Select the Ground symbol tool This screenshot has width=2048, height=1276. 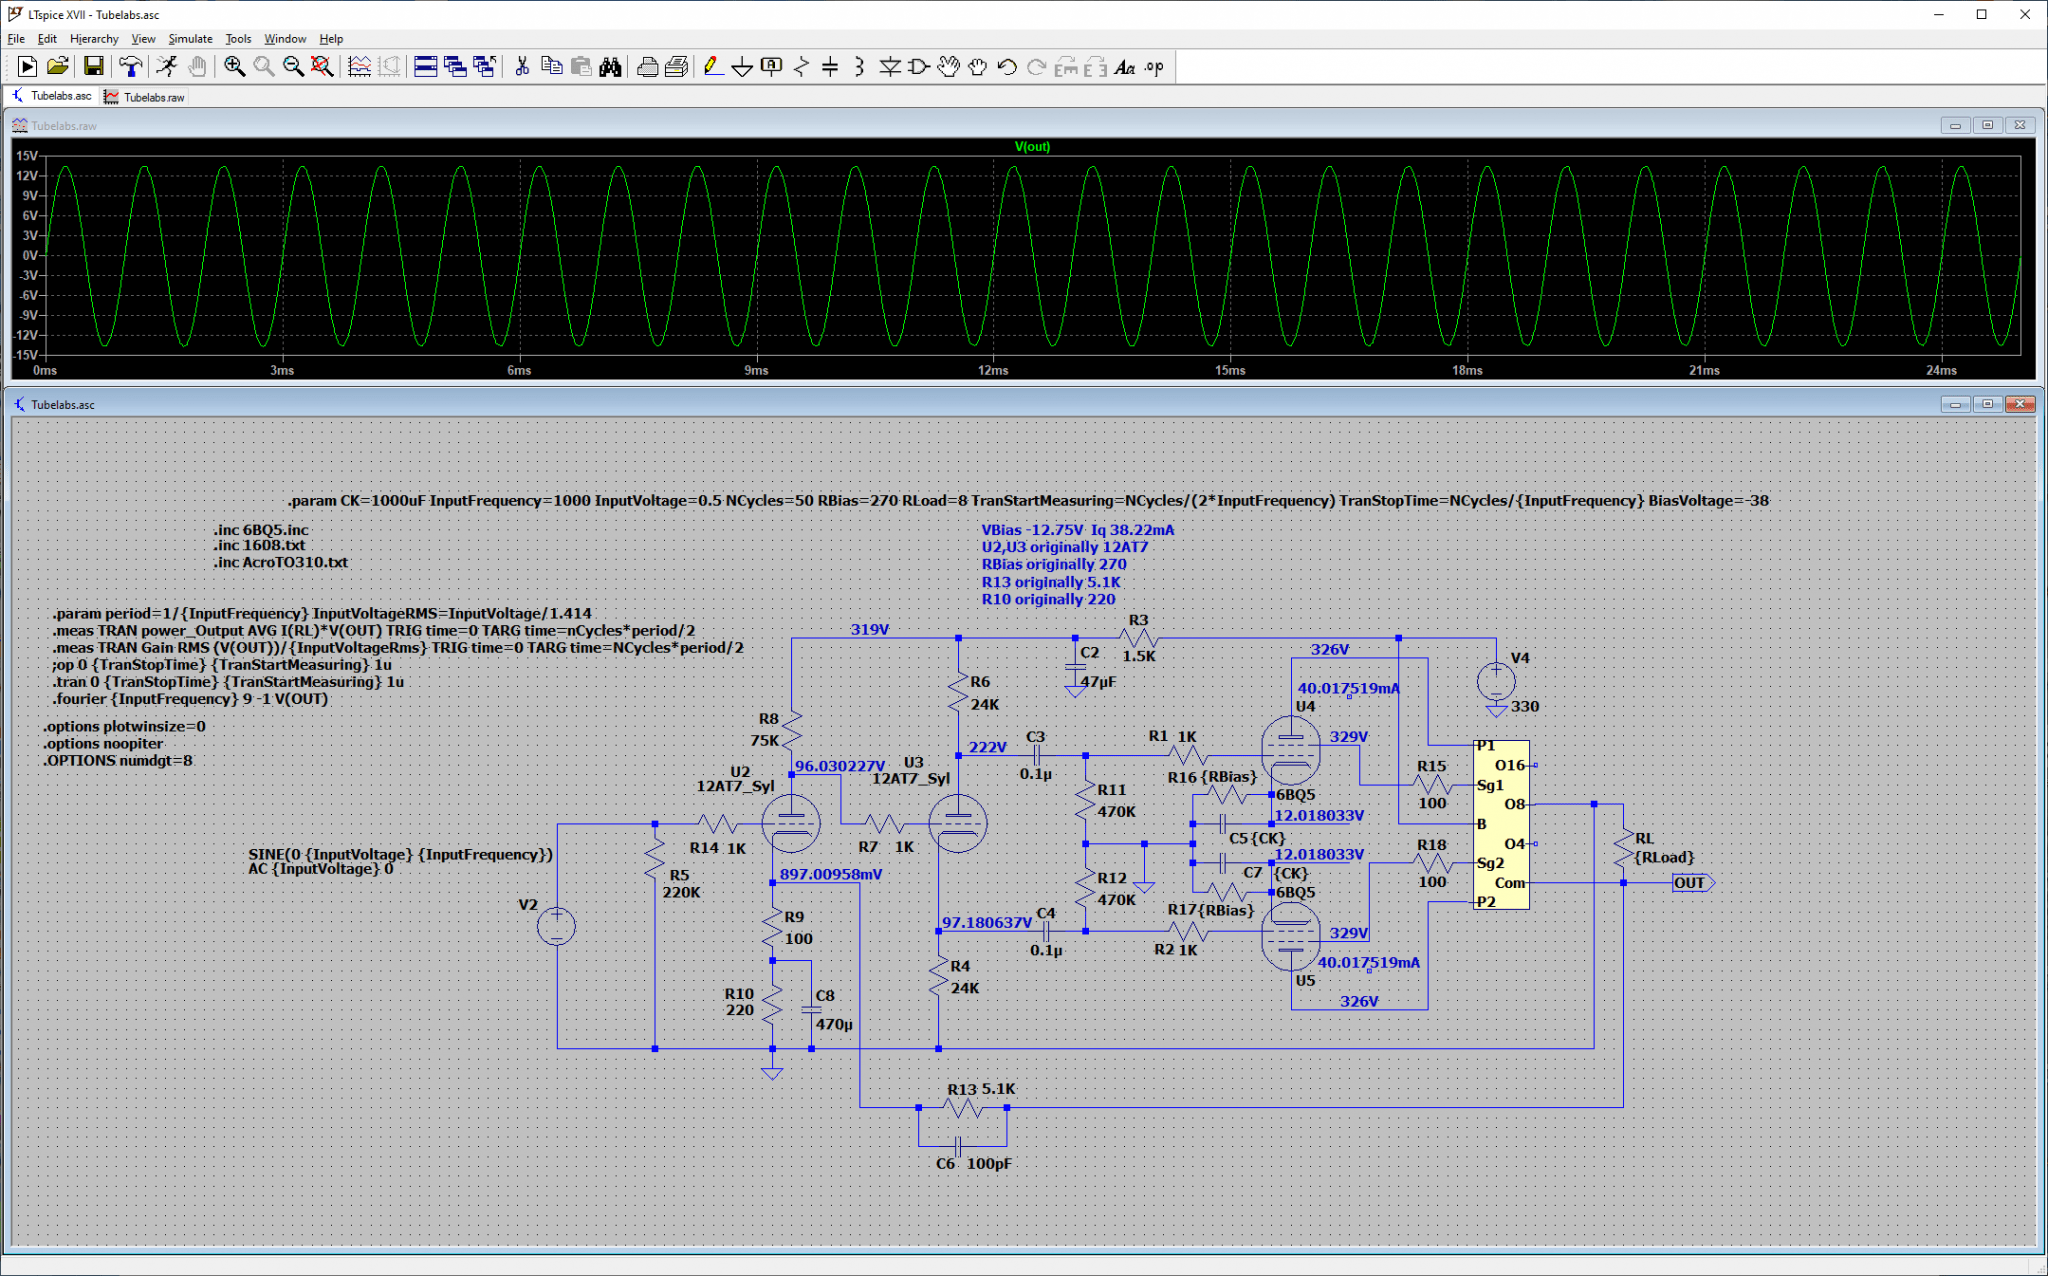tap(742, 67)
